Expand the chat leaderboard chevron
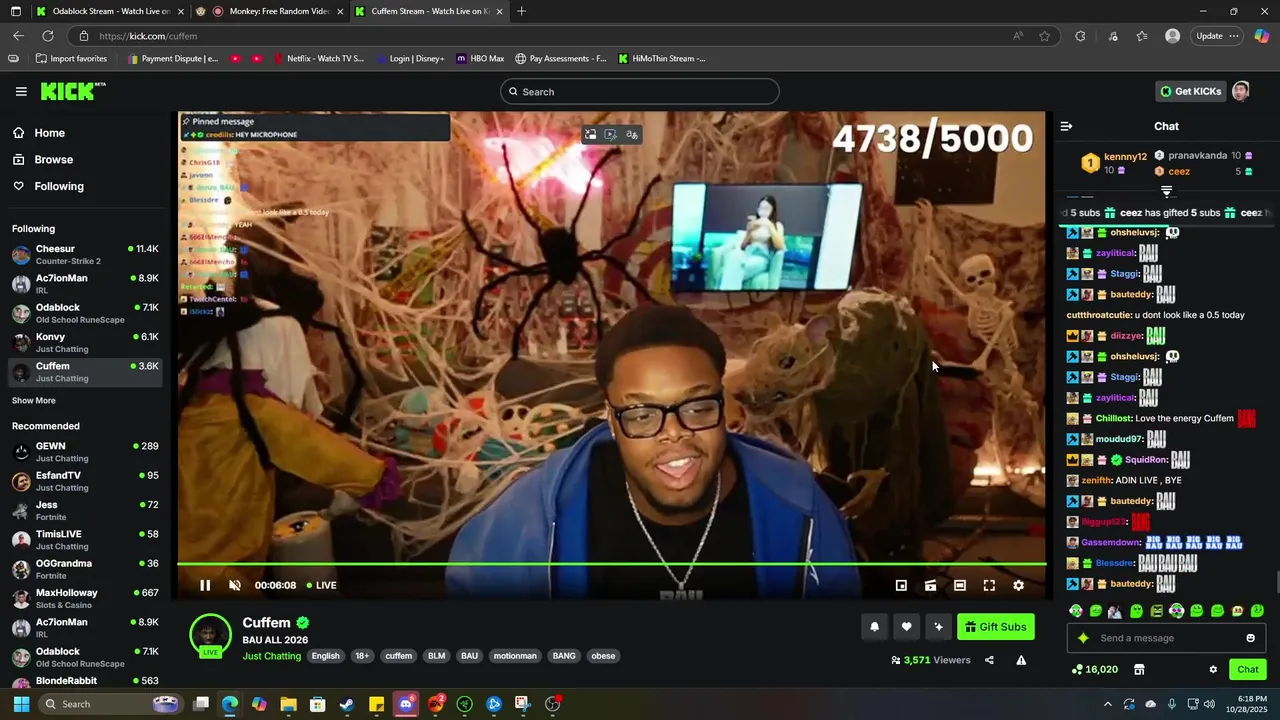Viewport: 1280px width, 720px height. pos(1166,191)
